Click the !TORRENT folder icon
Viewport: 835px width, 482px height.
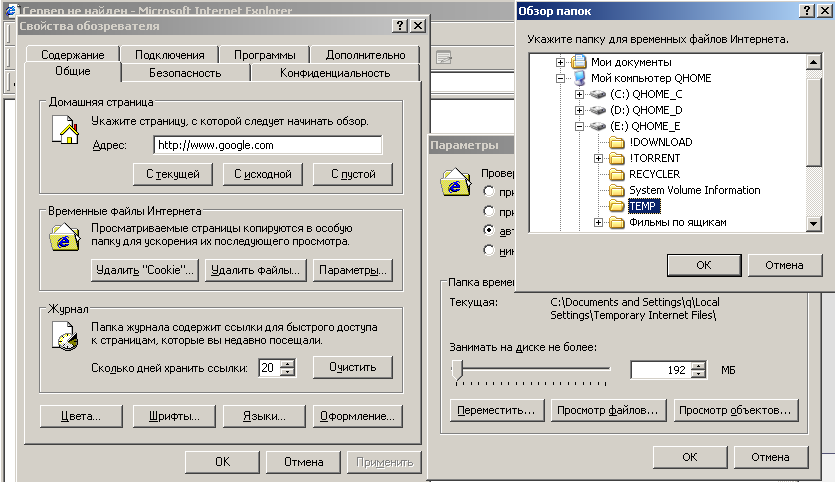(x=617, y=158)
